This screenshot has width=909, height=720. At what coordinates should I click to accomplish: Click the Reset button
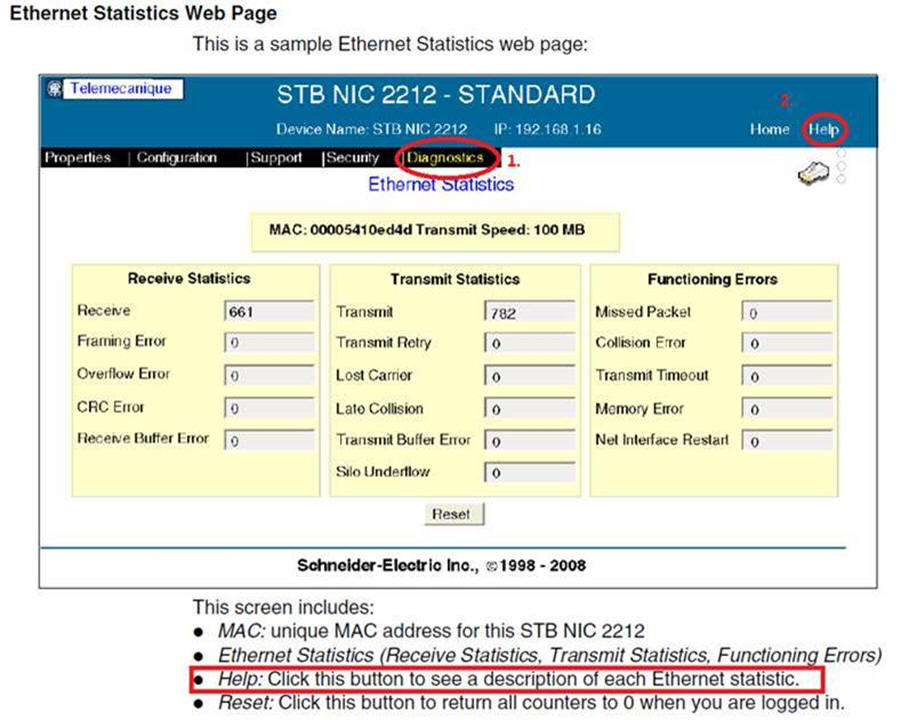[454, 514]
